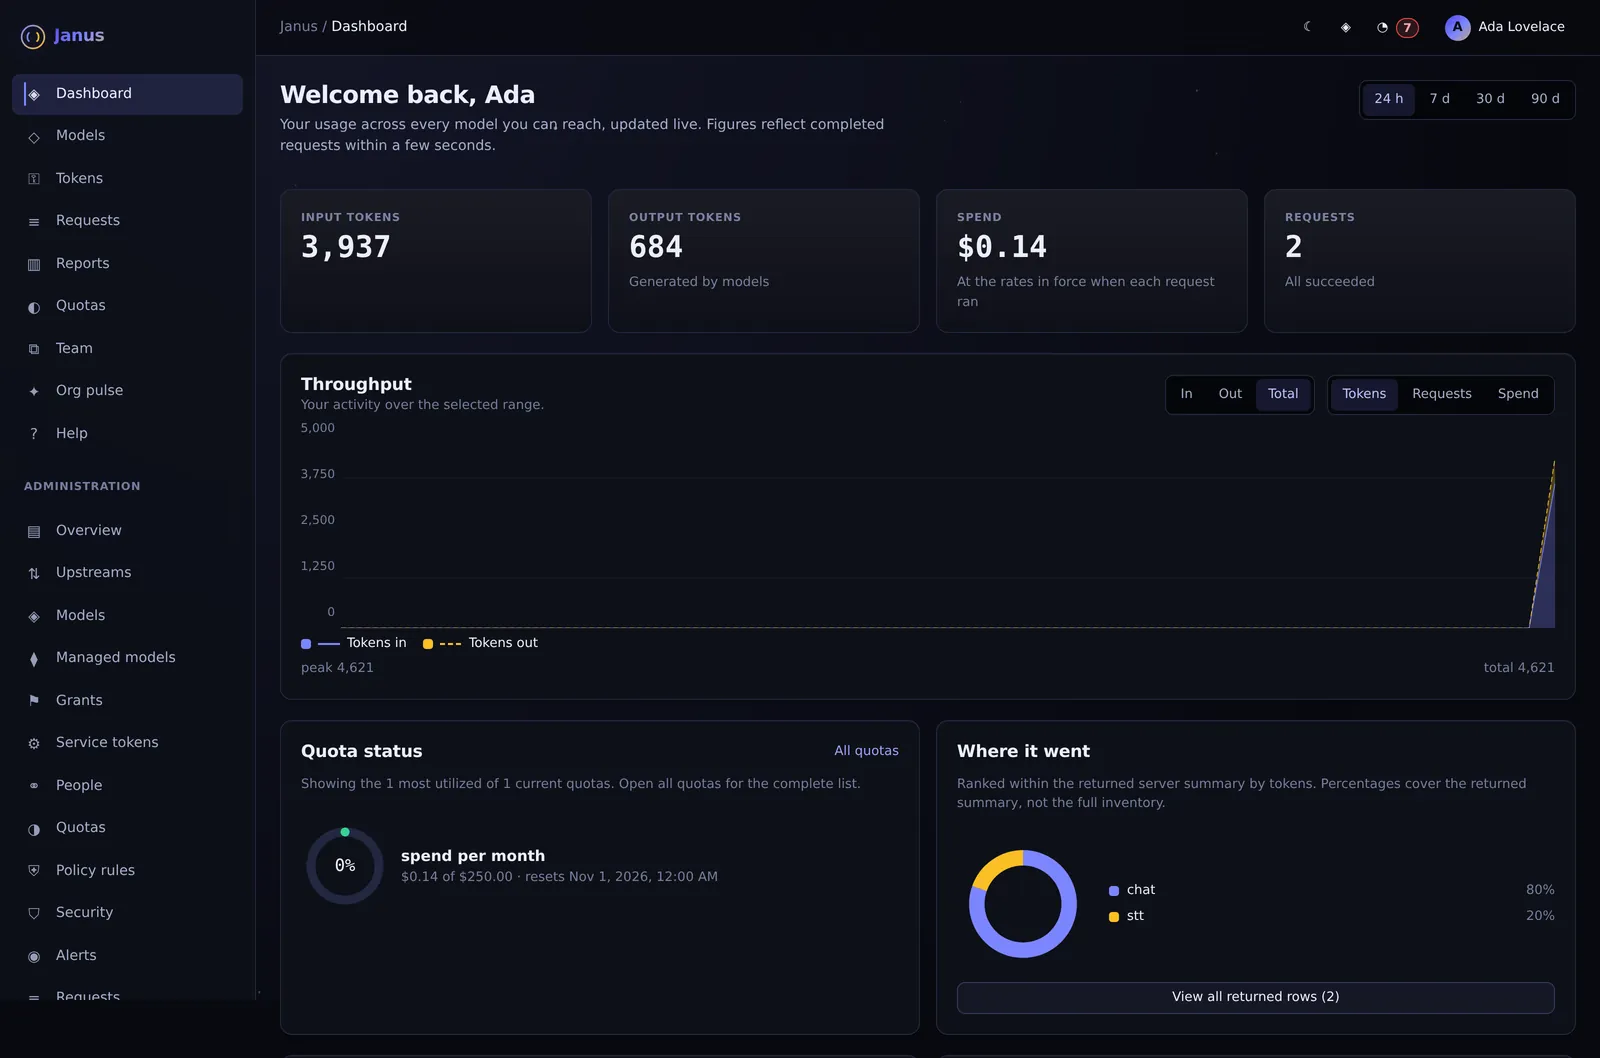Open the Security shield icon
This screenshot has width=1600, height=1058.
(x=34, y=913)
